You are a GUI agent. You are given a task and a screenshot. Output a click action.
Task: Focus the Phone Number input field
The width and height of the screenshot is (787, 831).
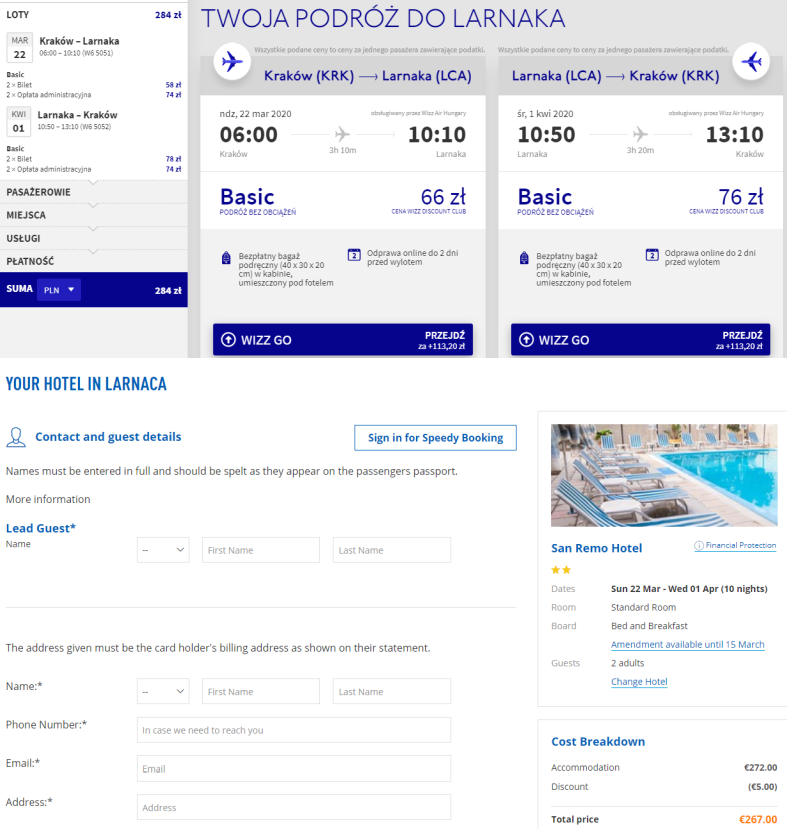click(x=294, y=730)
